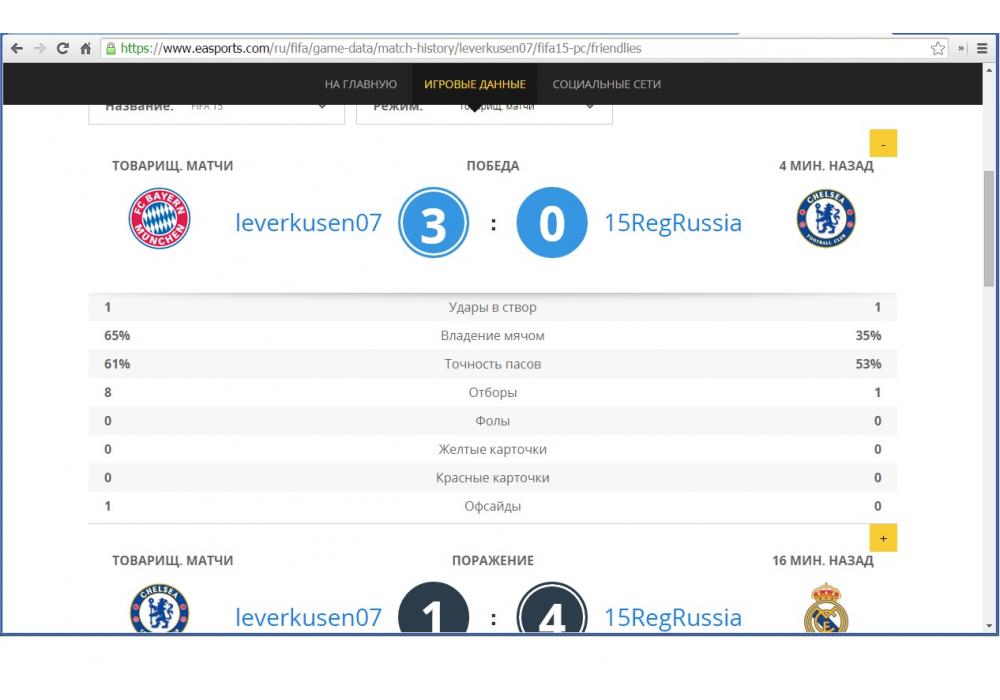The height and width of the screenshot is (700, 1000).
Task: Open the НА ГЛАВНУЮ menu item
Action: 360,84
